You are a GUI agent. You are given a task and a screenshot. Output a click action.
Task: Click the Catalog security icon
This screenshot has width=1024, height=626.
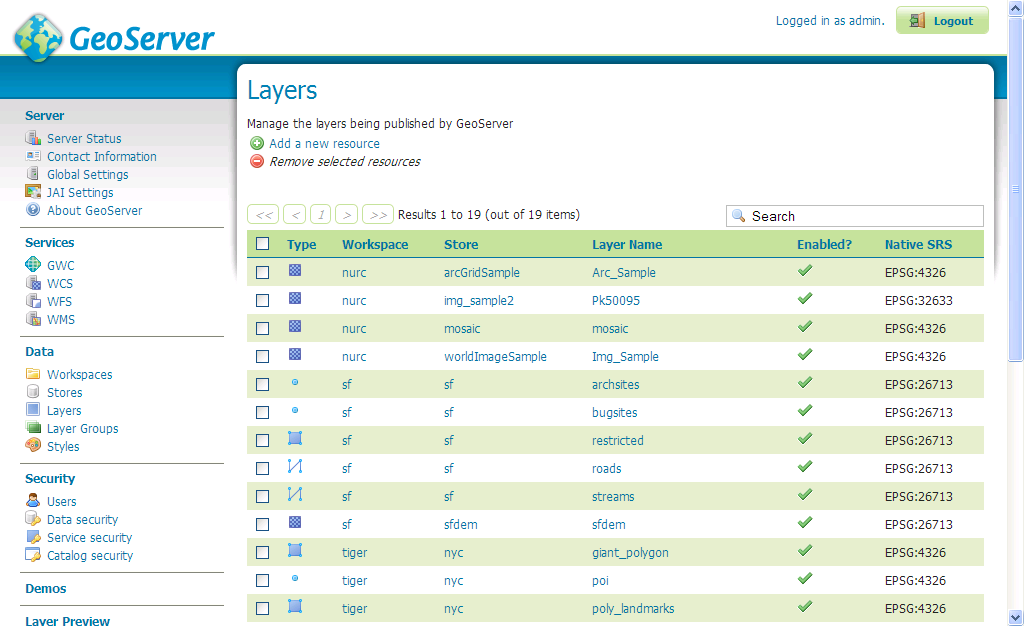click(33, 555)
